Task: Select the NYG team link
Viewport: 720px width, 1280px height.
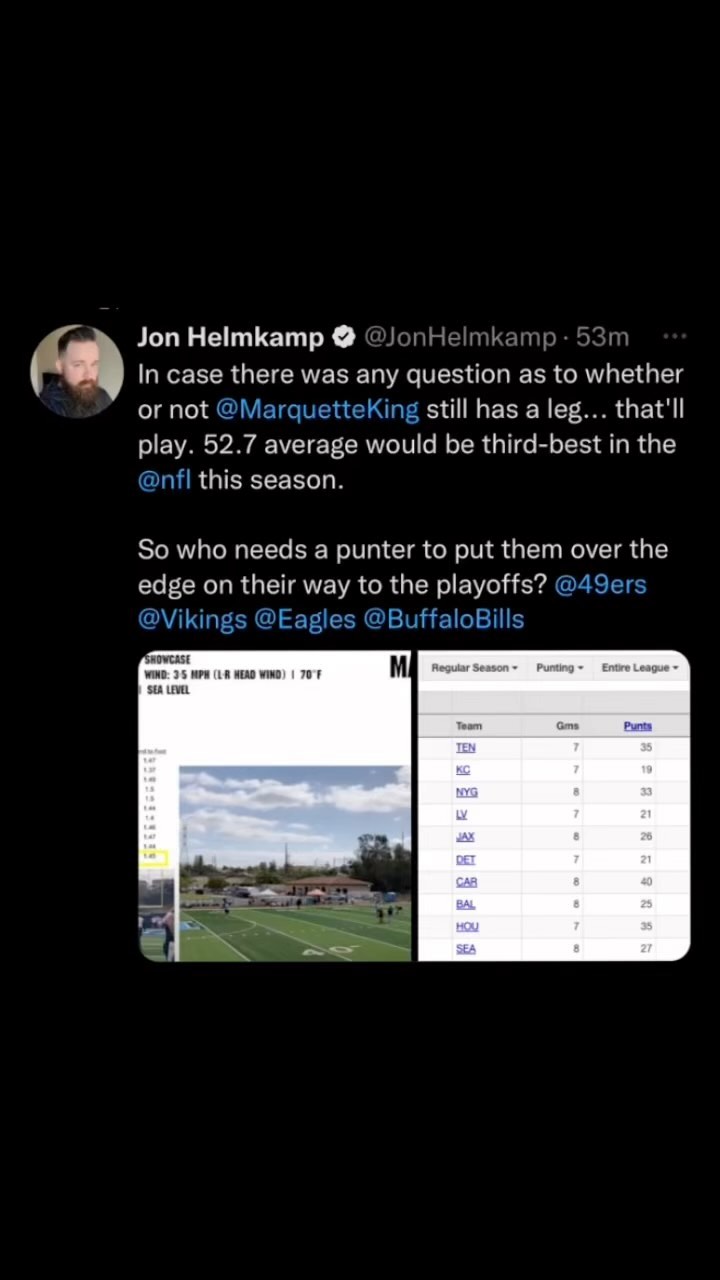Action: [x=467, y=792]
